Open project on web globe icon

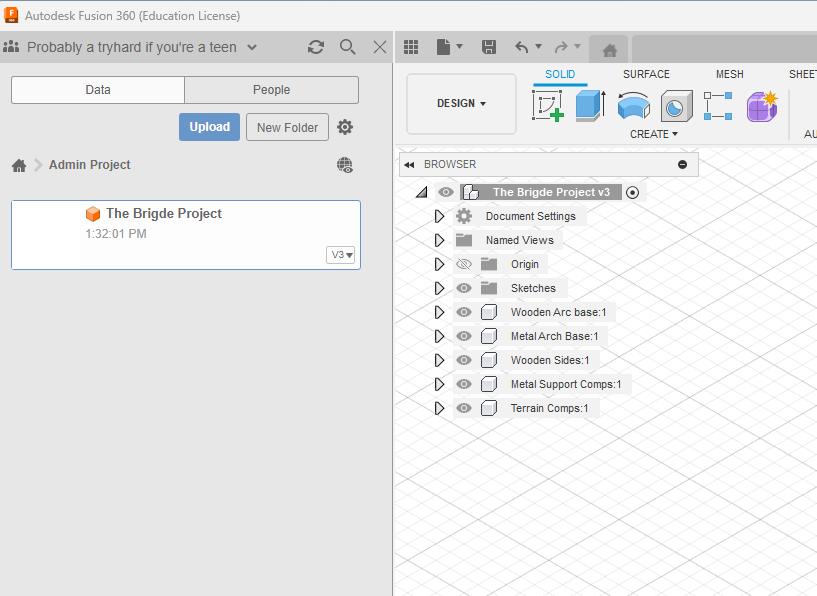345,165
